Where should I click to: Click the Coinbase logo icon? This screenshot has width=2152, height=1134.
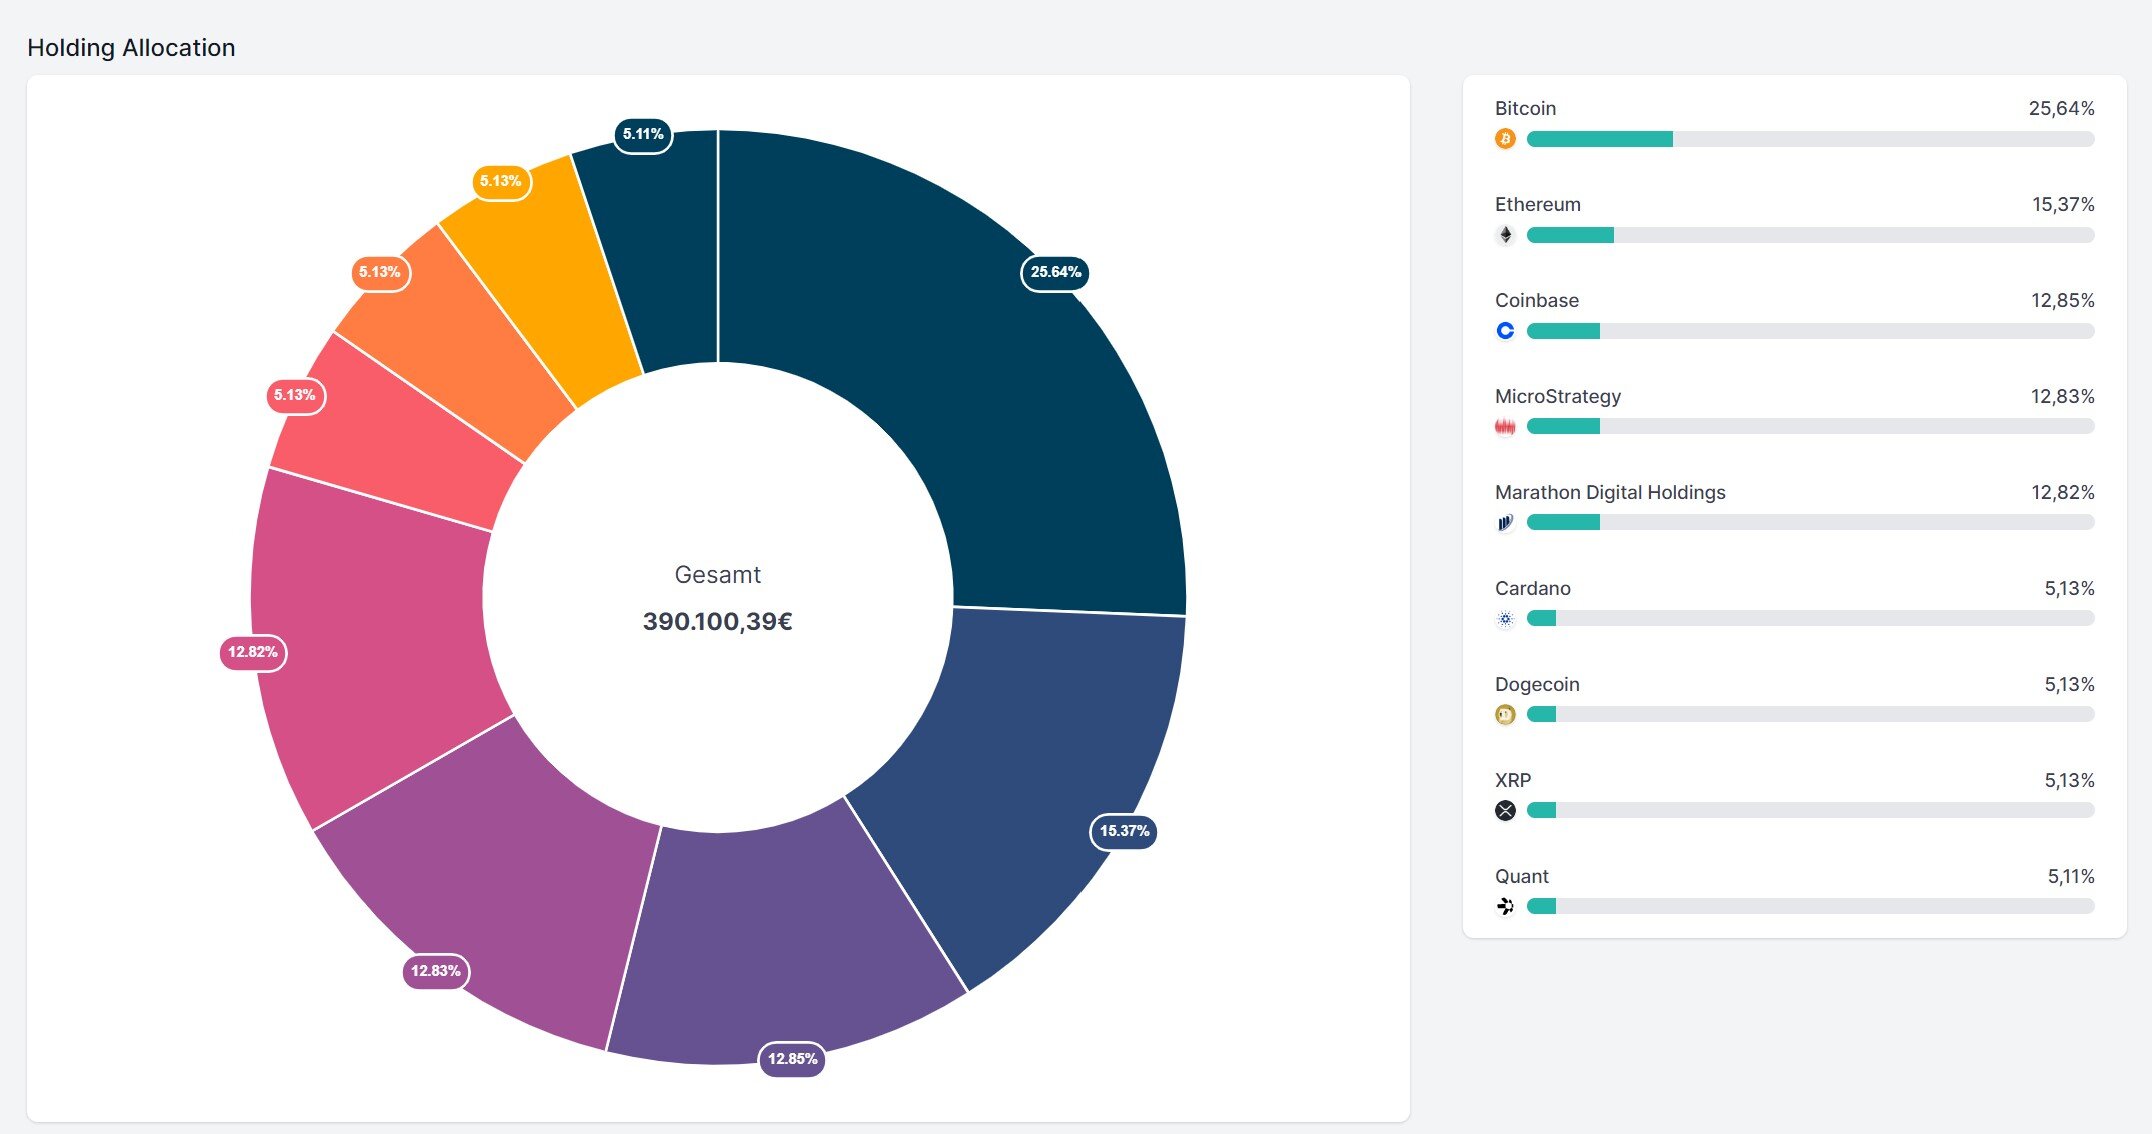click(1505, 331)
